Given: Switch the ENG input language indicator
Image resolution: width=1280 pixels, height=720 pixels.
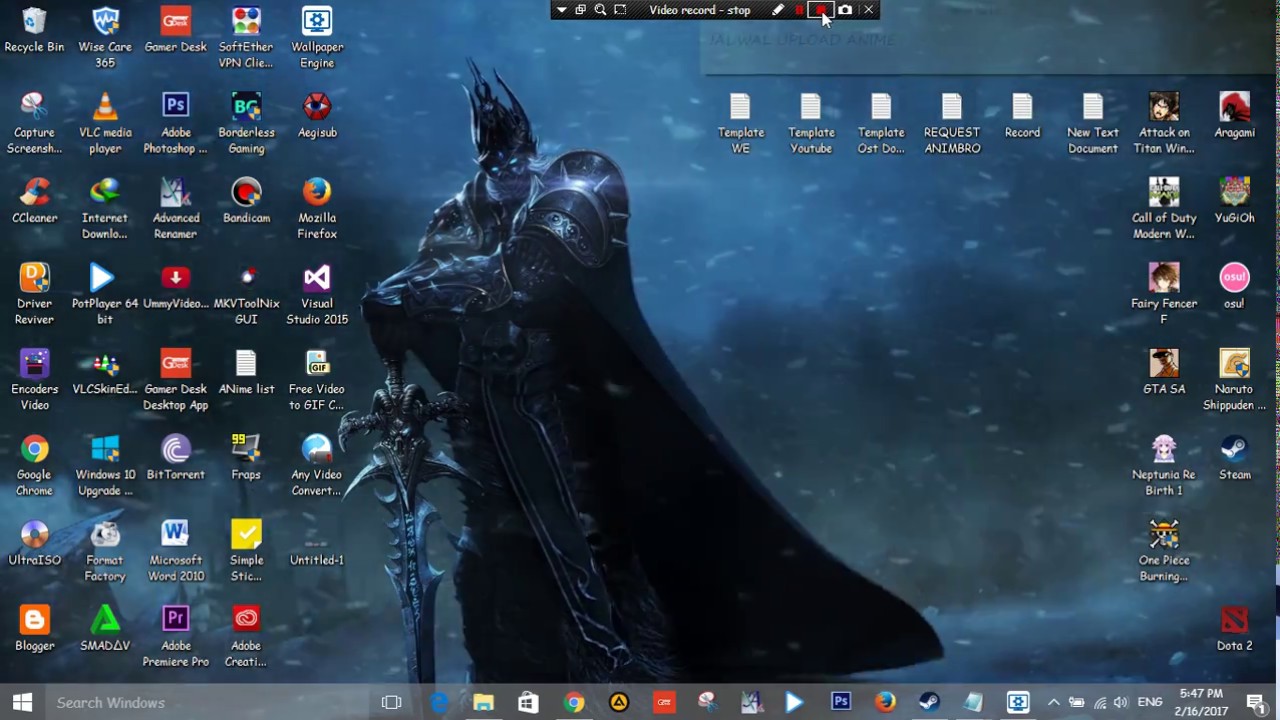Looking at the screenshot, I should coord(1150,702).
